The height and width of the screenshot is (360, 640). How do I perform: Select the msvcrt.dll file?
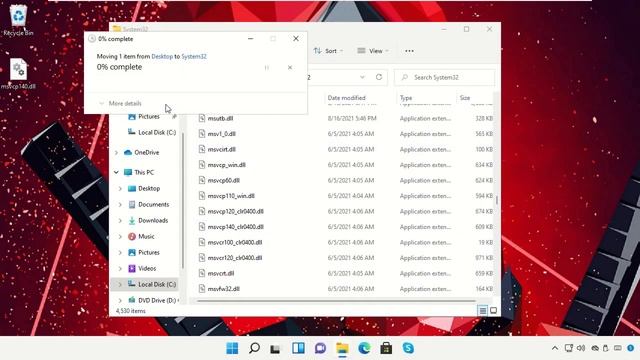221,273
